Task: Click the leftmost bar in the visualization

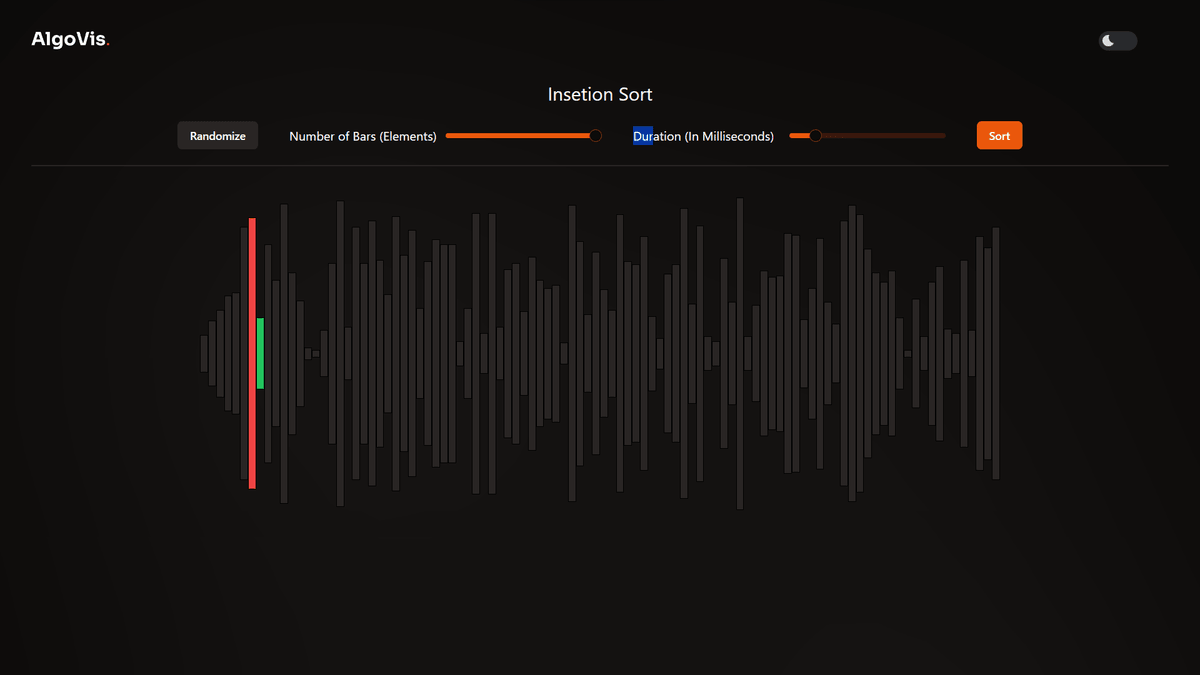Action: (x=204, y=353)
